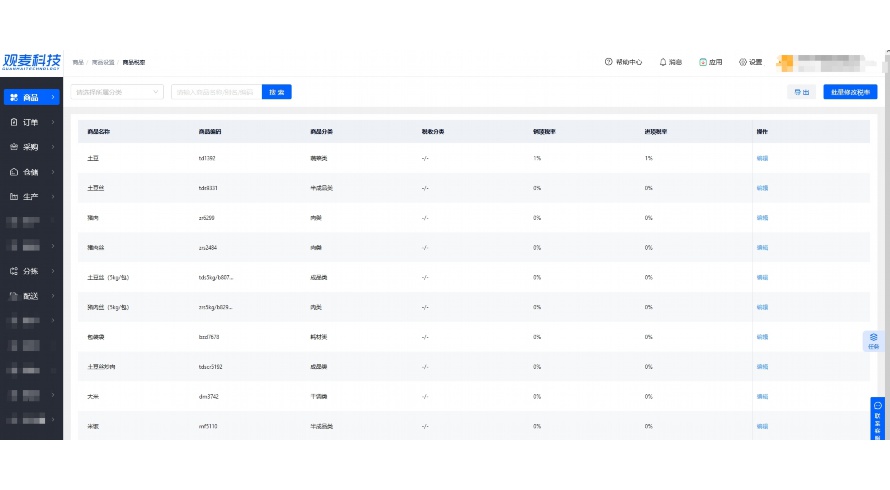
Task: Click 编辑 link for the 土豆 row
Action: [x=762, y=158]
